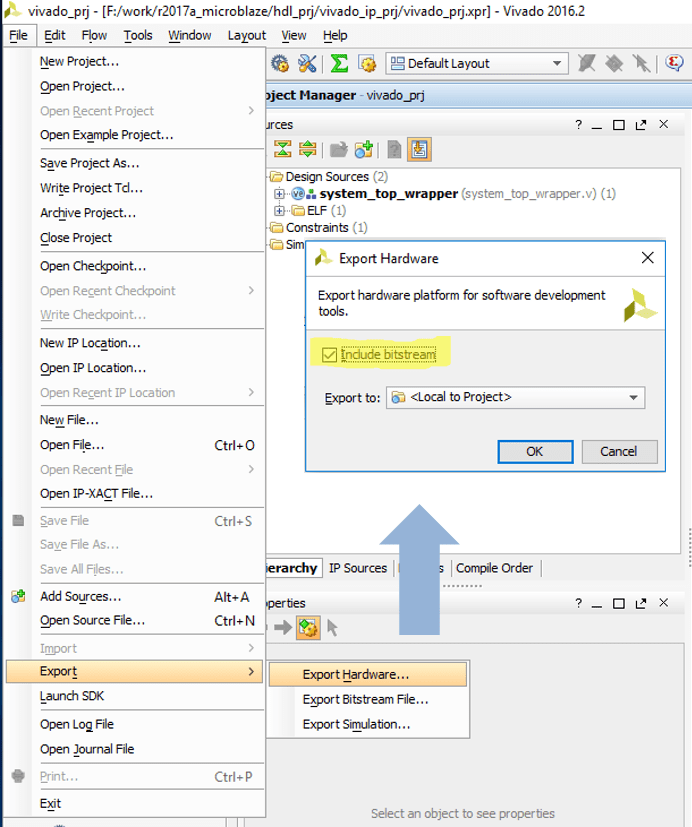Click the Quick Help icon at toolbar's right end

(674, 64)
